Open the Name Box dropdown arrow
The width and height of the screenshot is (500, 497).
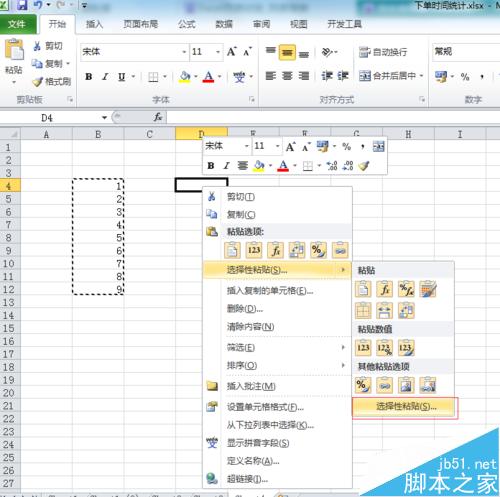(x=104, y=118)
